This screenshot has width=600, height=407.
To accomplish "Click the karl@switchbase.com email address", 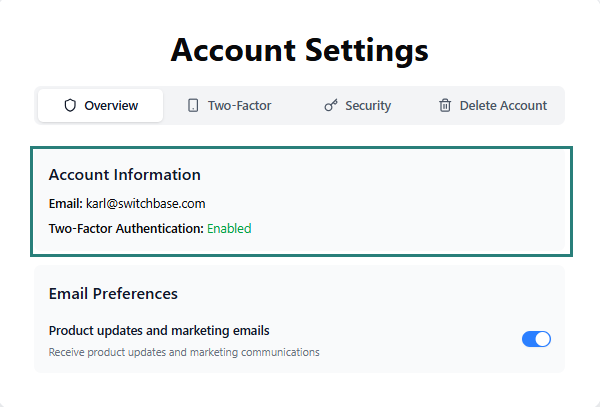I will tap(146, 203).
